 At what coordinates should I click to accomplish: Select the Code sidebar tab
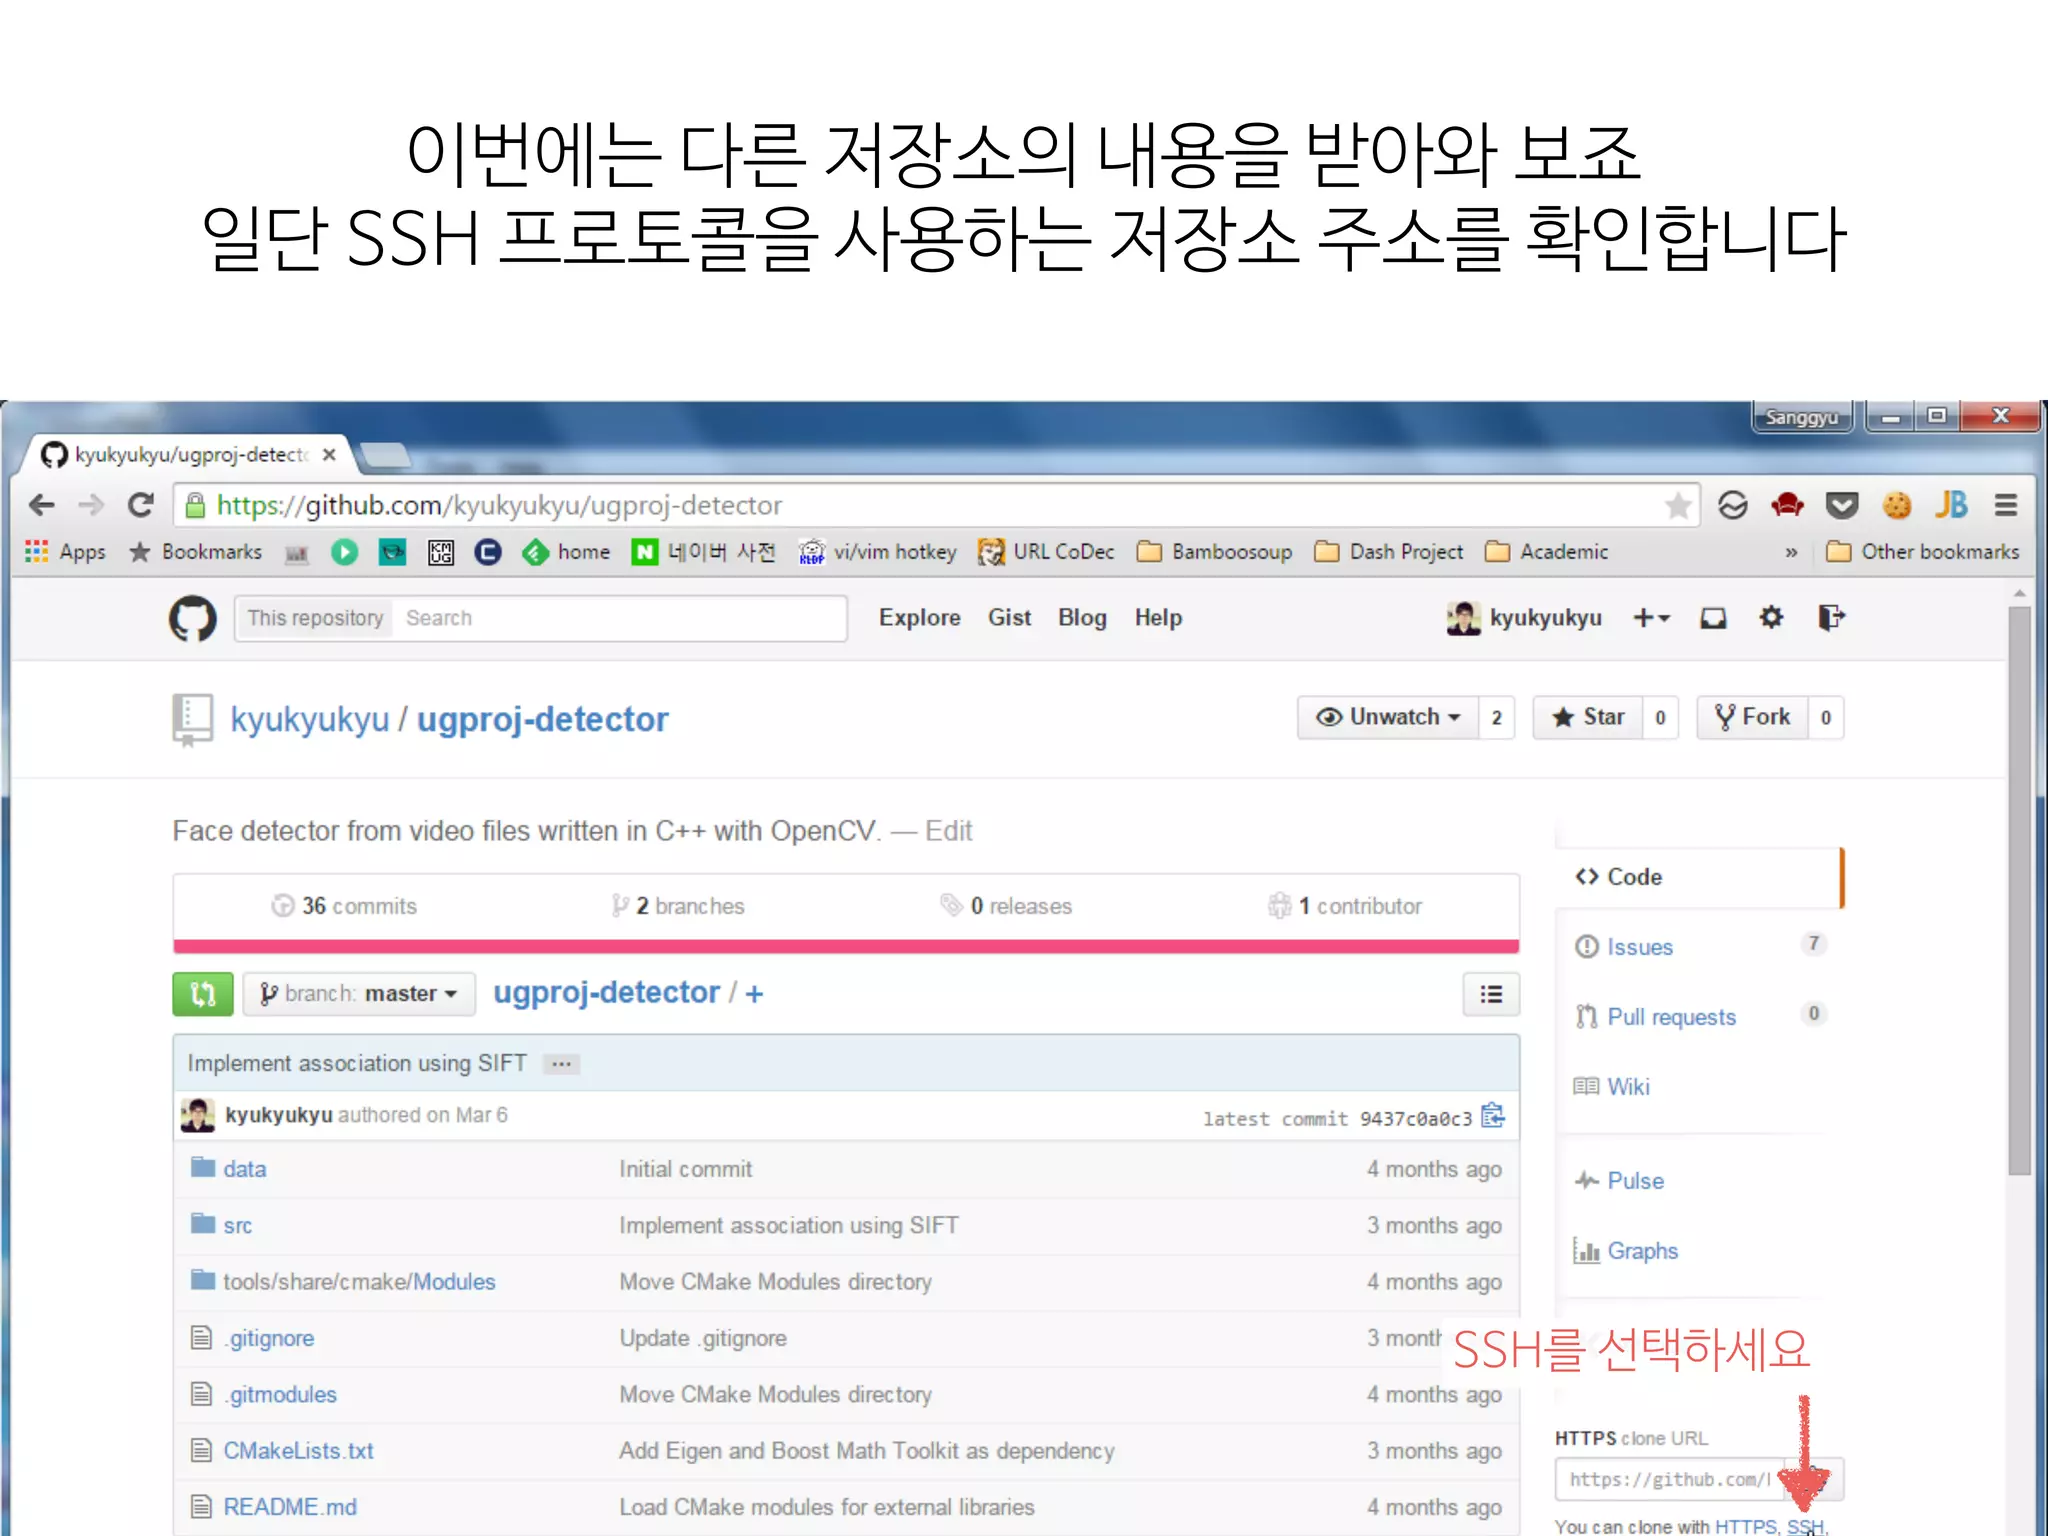[x=1699, y=877]
